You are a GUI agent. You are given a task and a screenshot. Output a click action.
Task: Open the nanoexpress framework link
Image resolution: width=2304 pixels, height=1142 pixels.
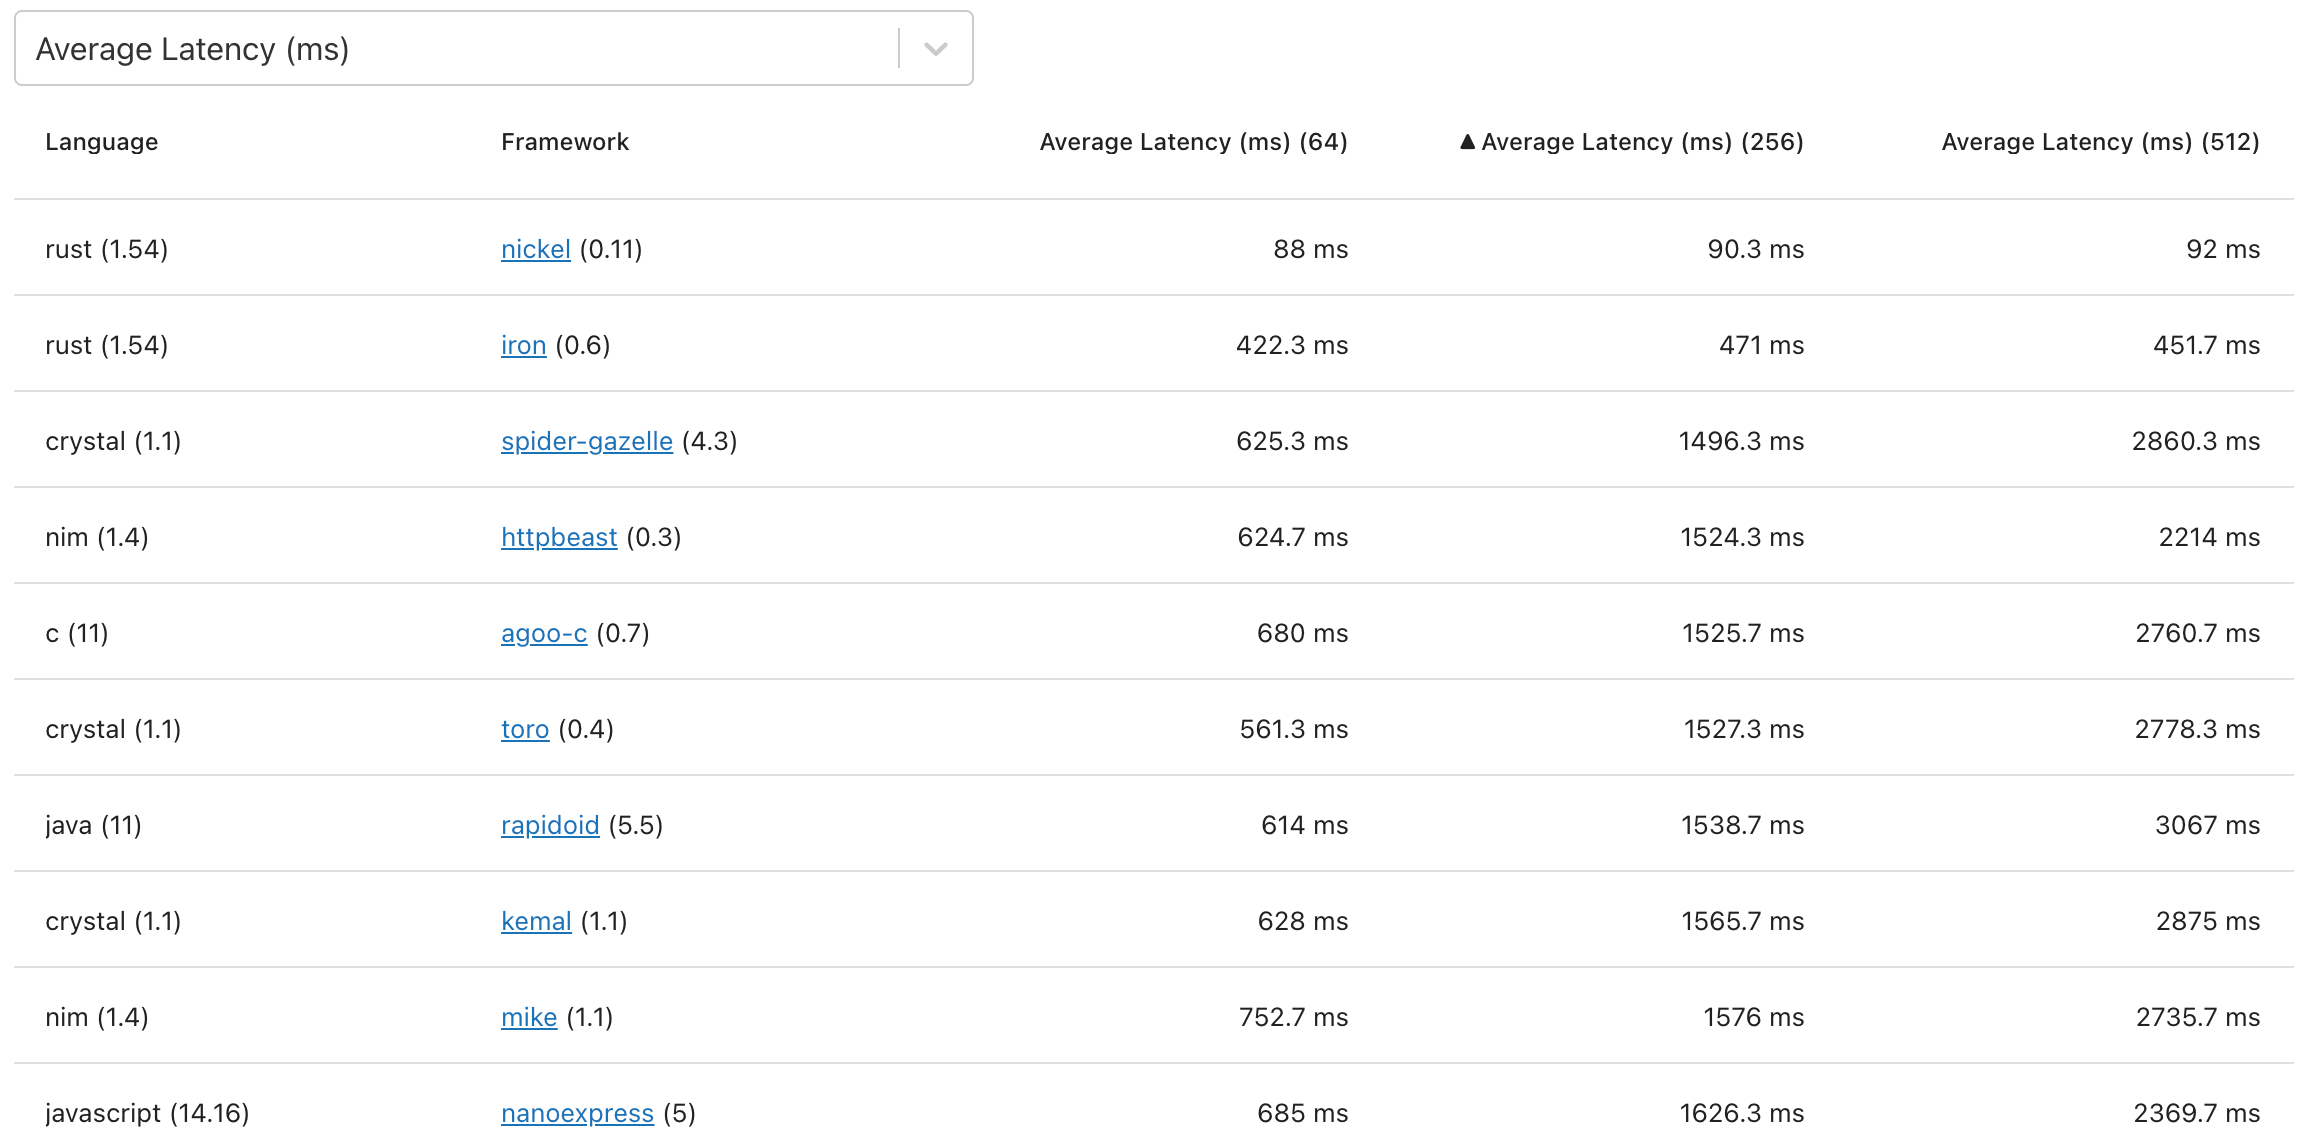tap(577, 1113)
